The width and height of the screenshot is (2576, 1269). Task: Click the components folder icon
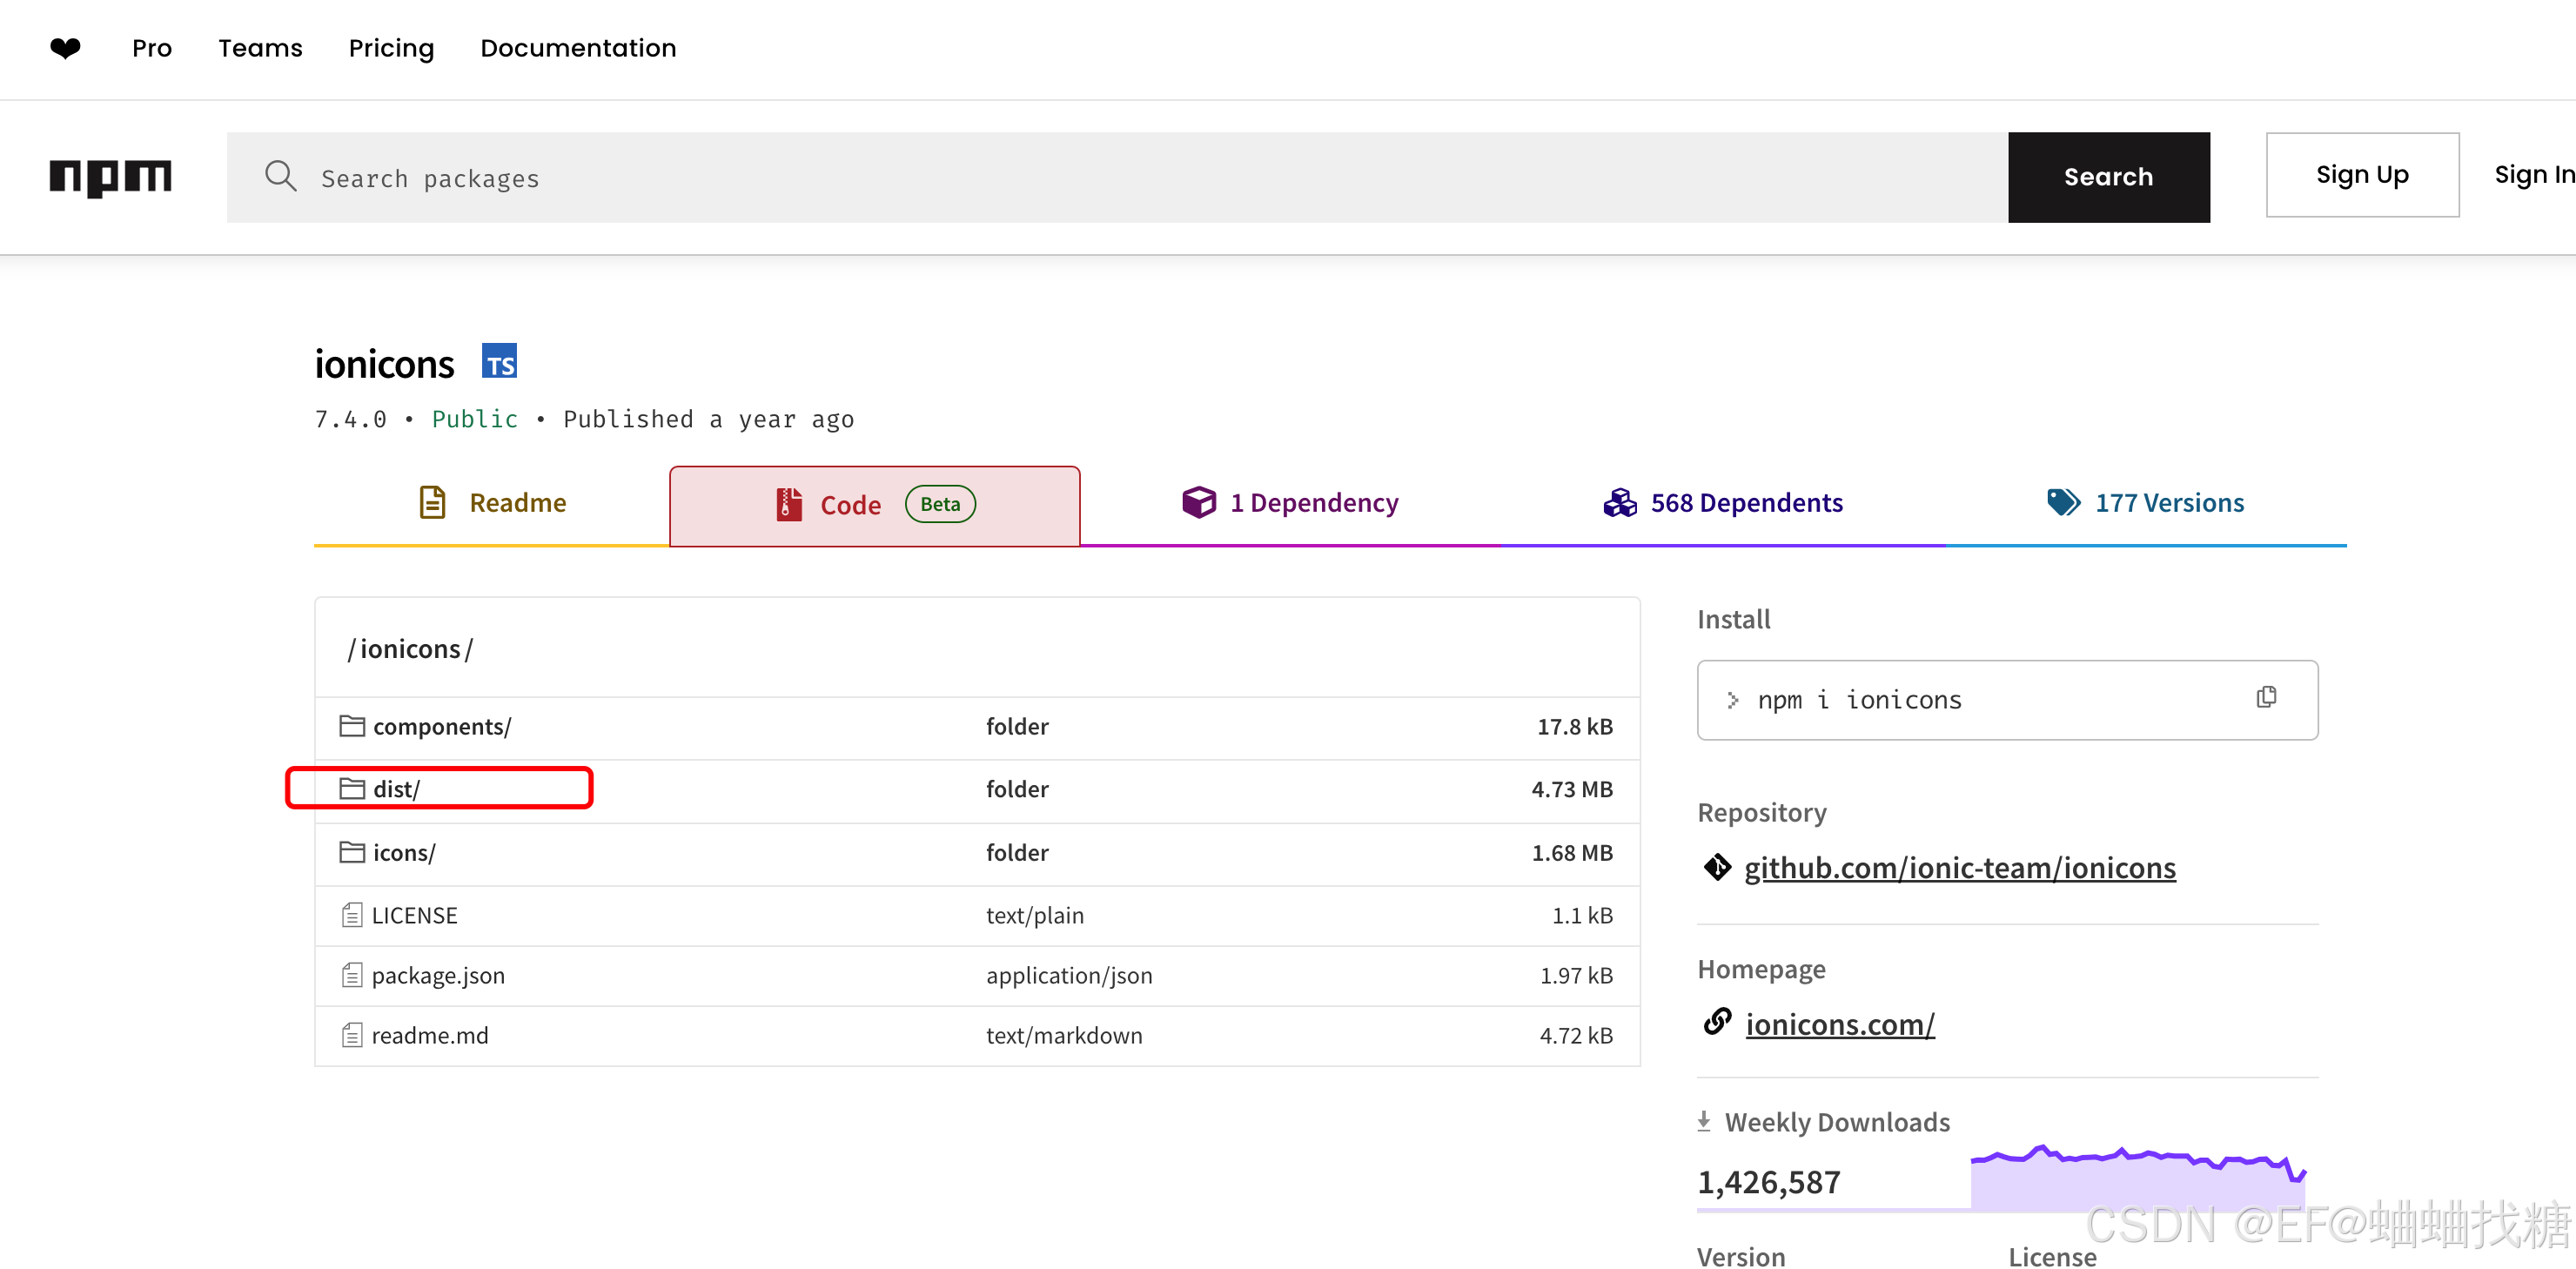click(x=351, y=725)
